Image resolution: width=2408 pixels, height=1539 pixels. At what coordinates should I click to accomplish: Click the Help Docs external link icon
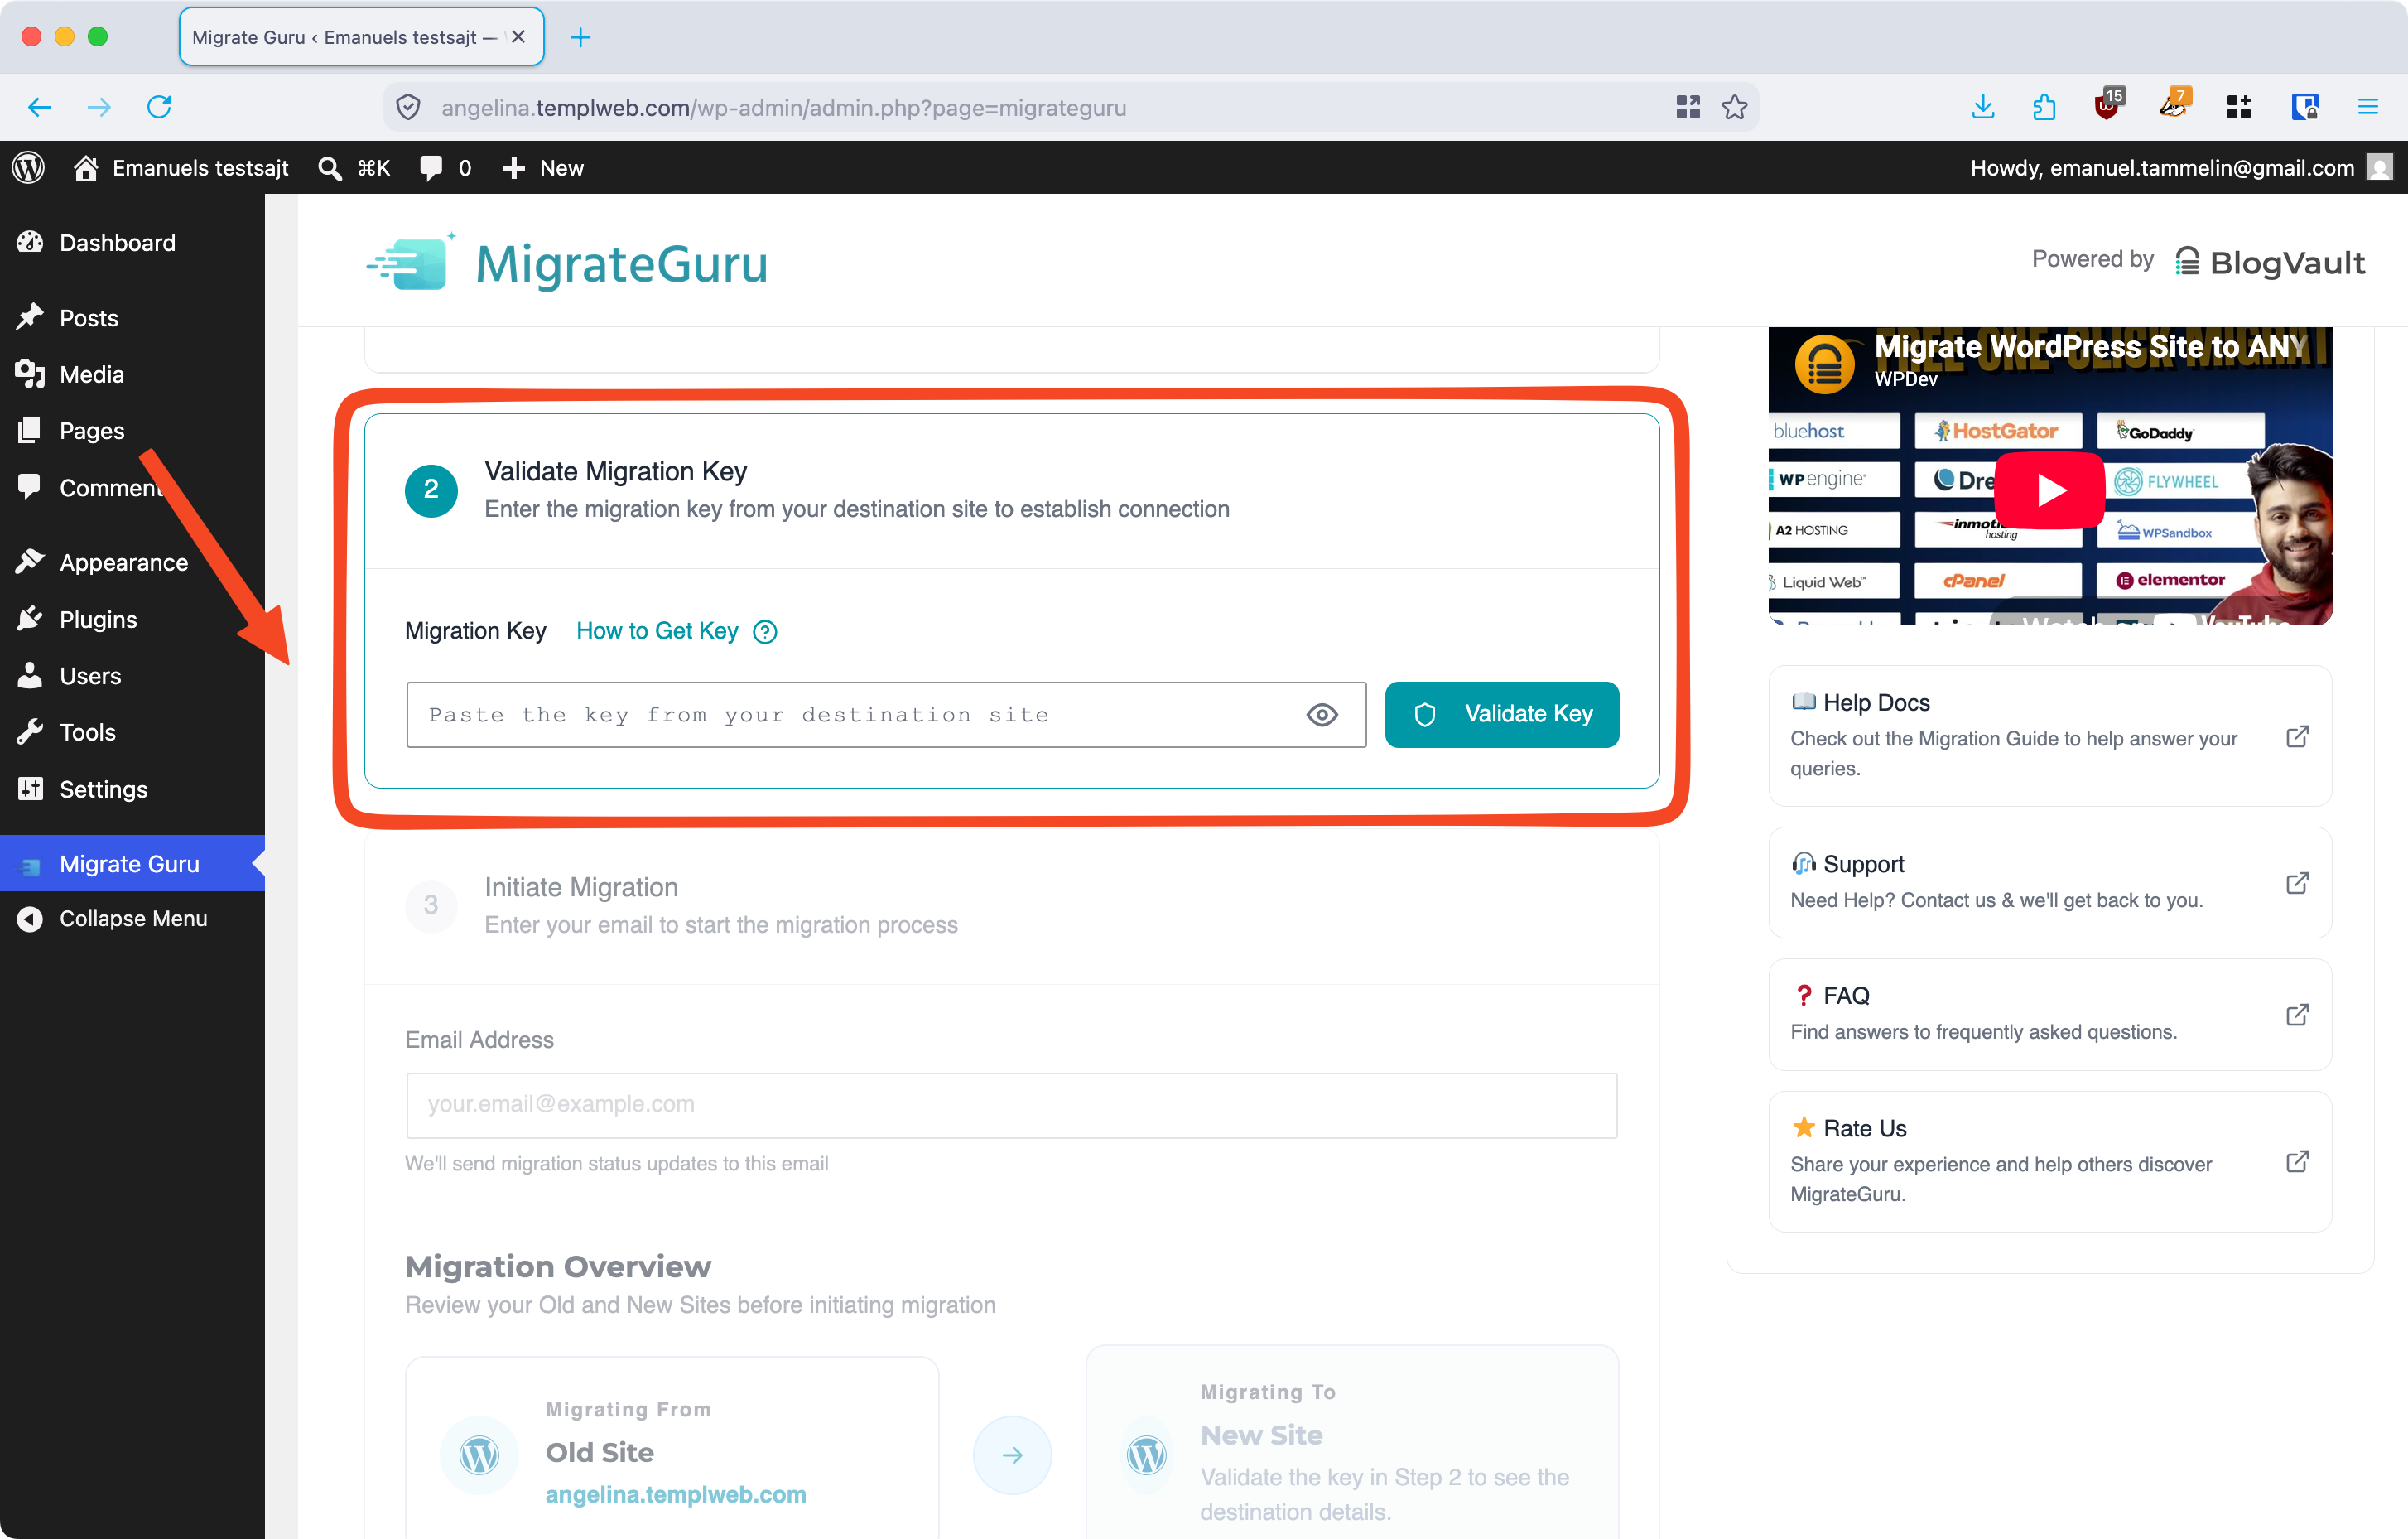tap(2297, 737)
